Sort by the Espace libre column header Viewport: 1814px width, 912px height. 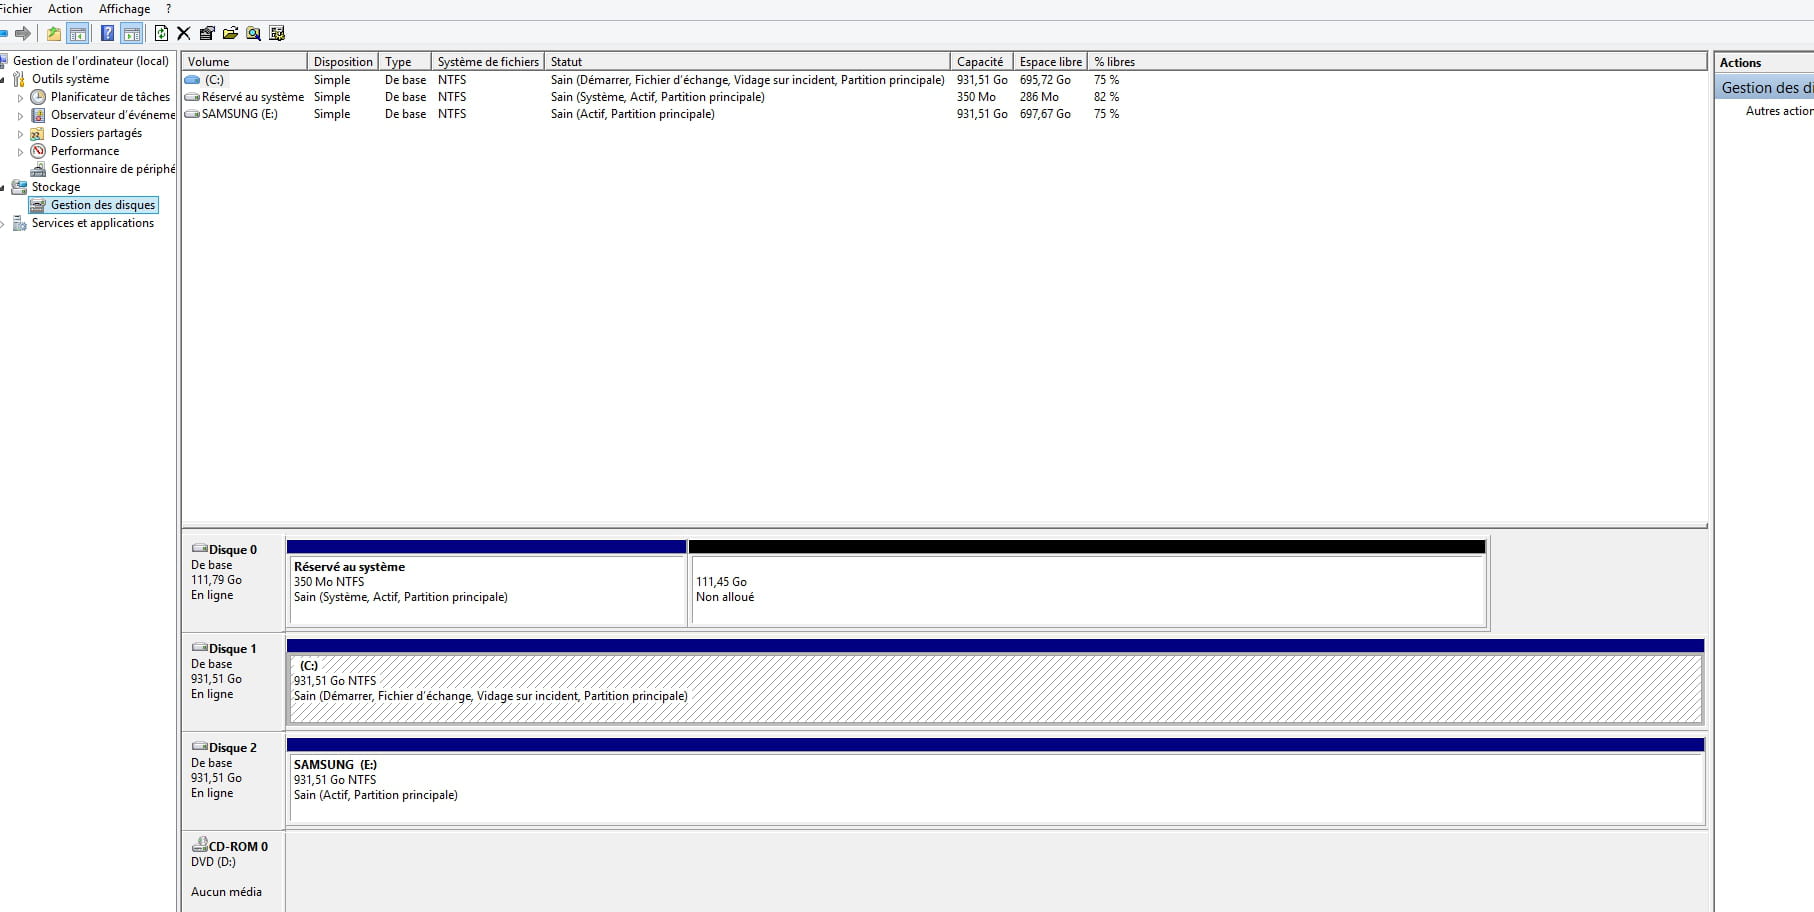coord(1050,62)
